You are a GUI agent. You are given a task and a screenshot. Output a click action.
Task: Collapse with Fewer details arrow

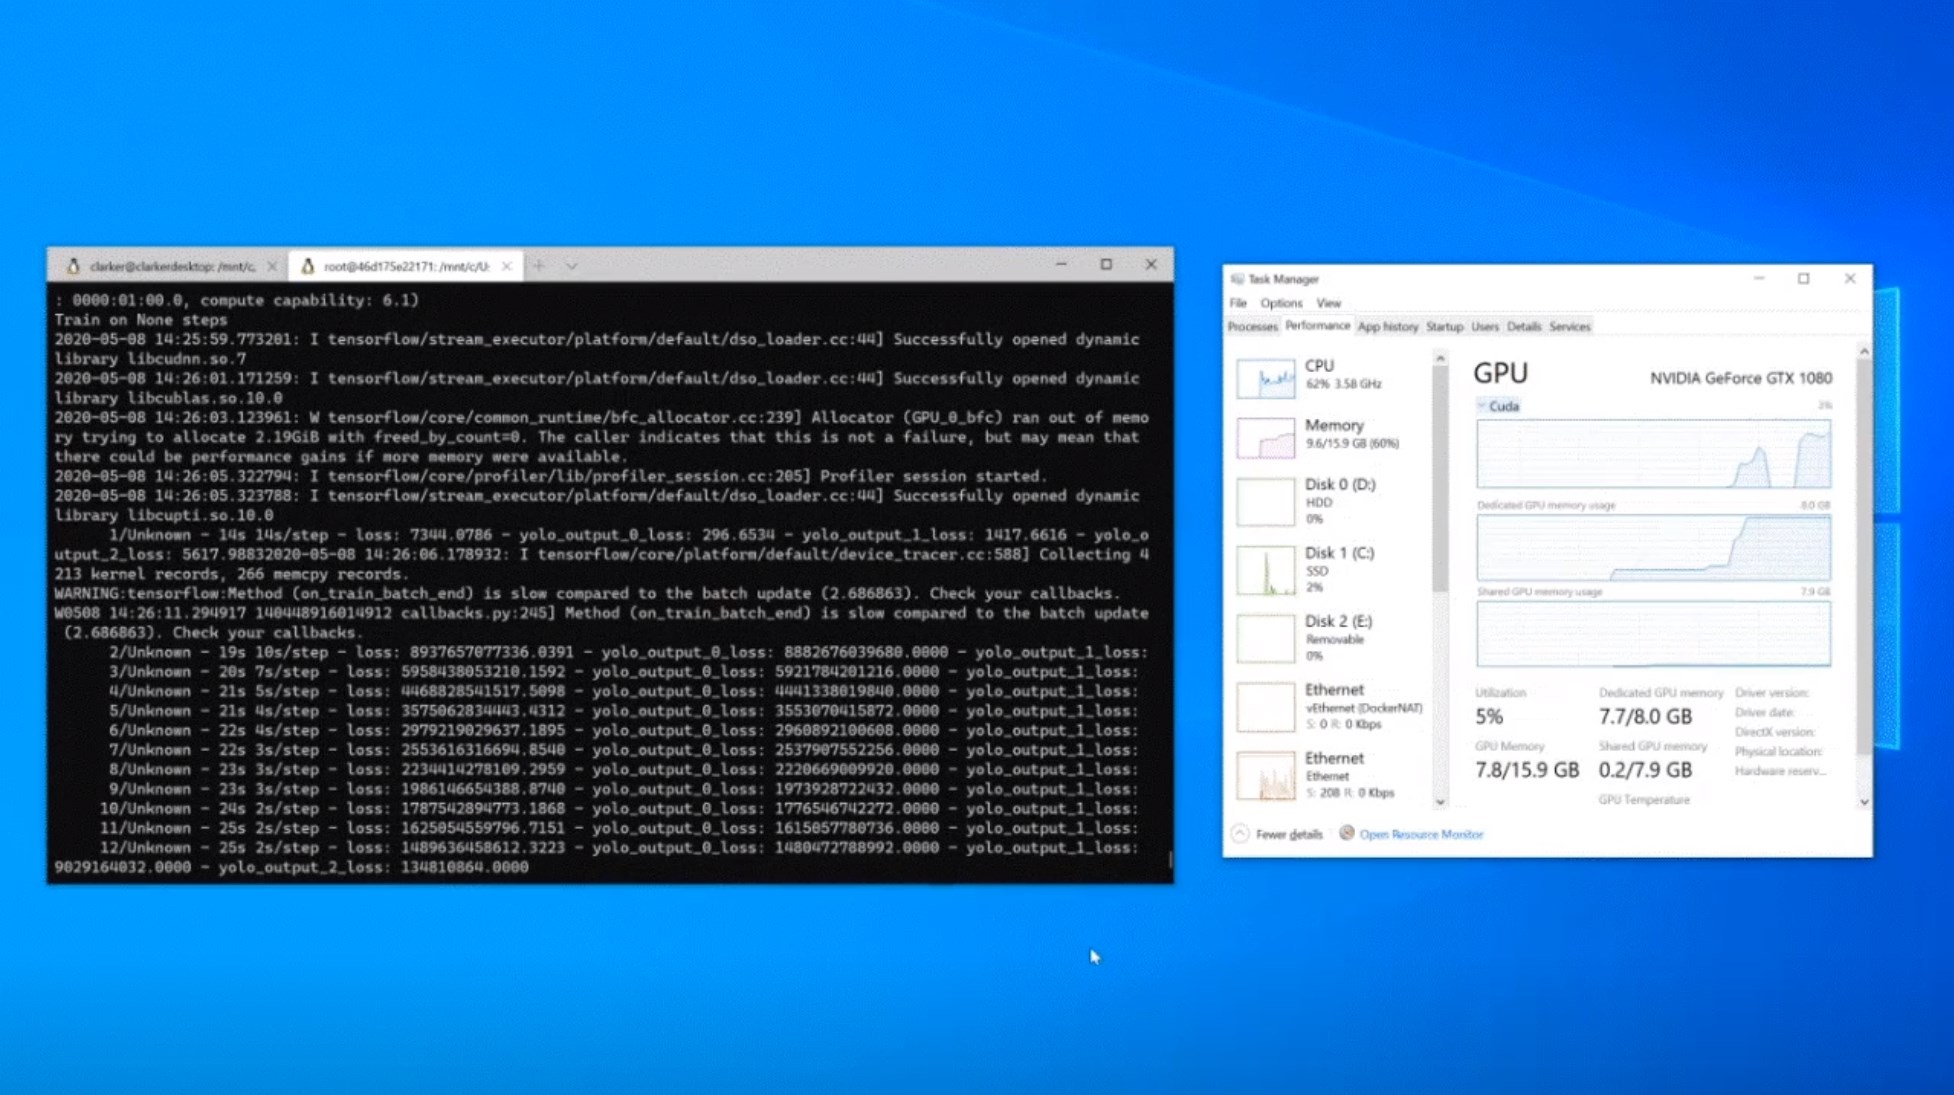[x=1240, y=833]
